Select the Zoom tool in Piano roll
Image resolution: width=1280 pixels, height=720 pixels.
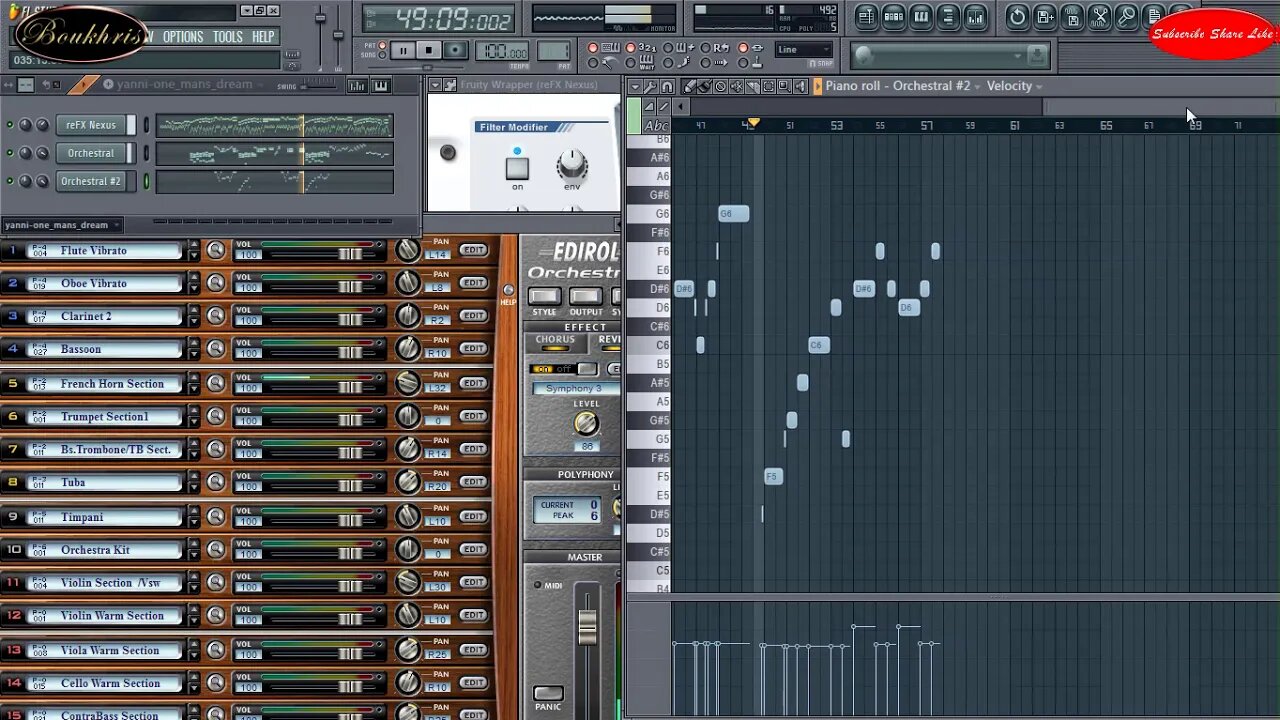click(784, 86)
